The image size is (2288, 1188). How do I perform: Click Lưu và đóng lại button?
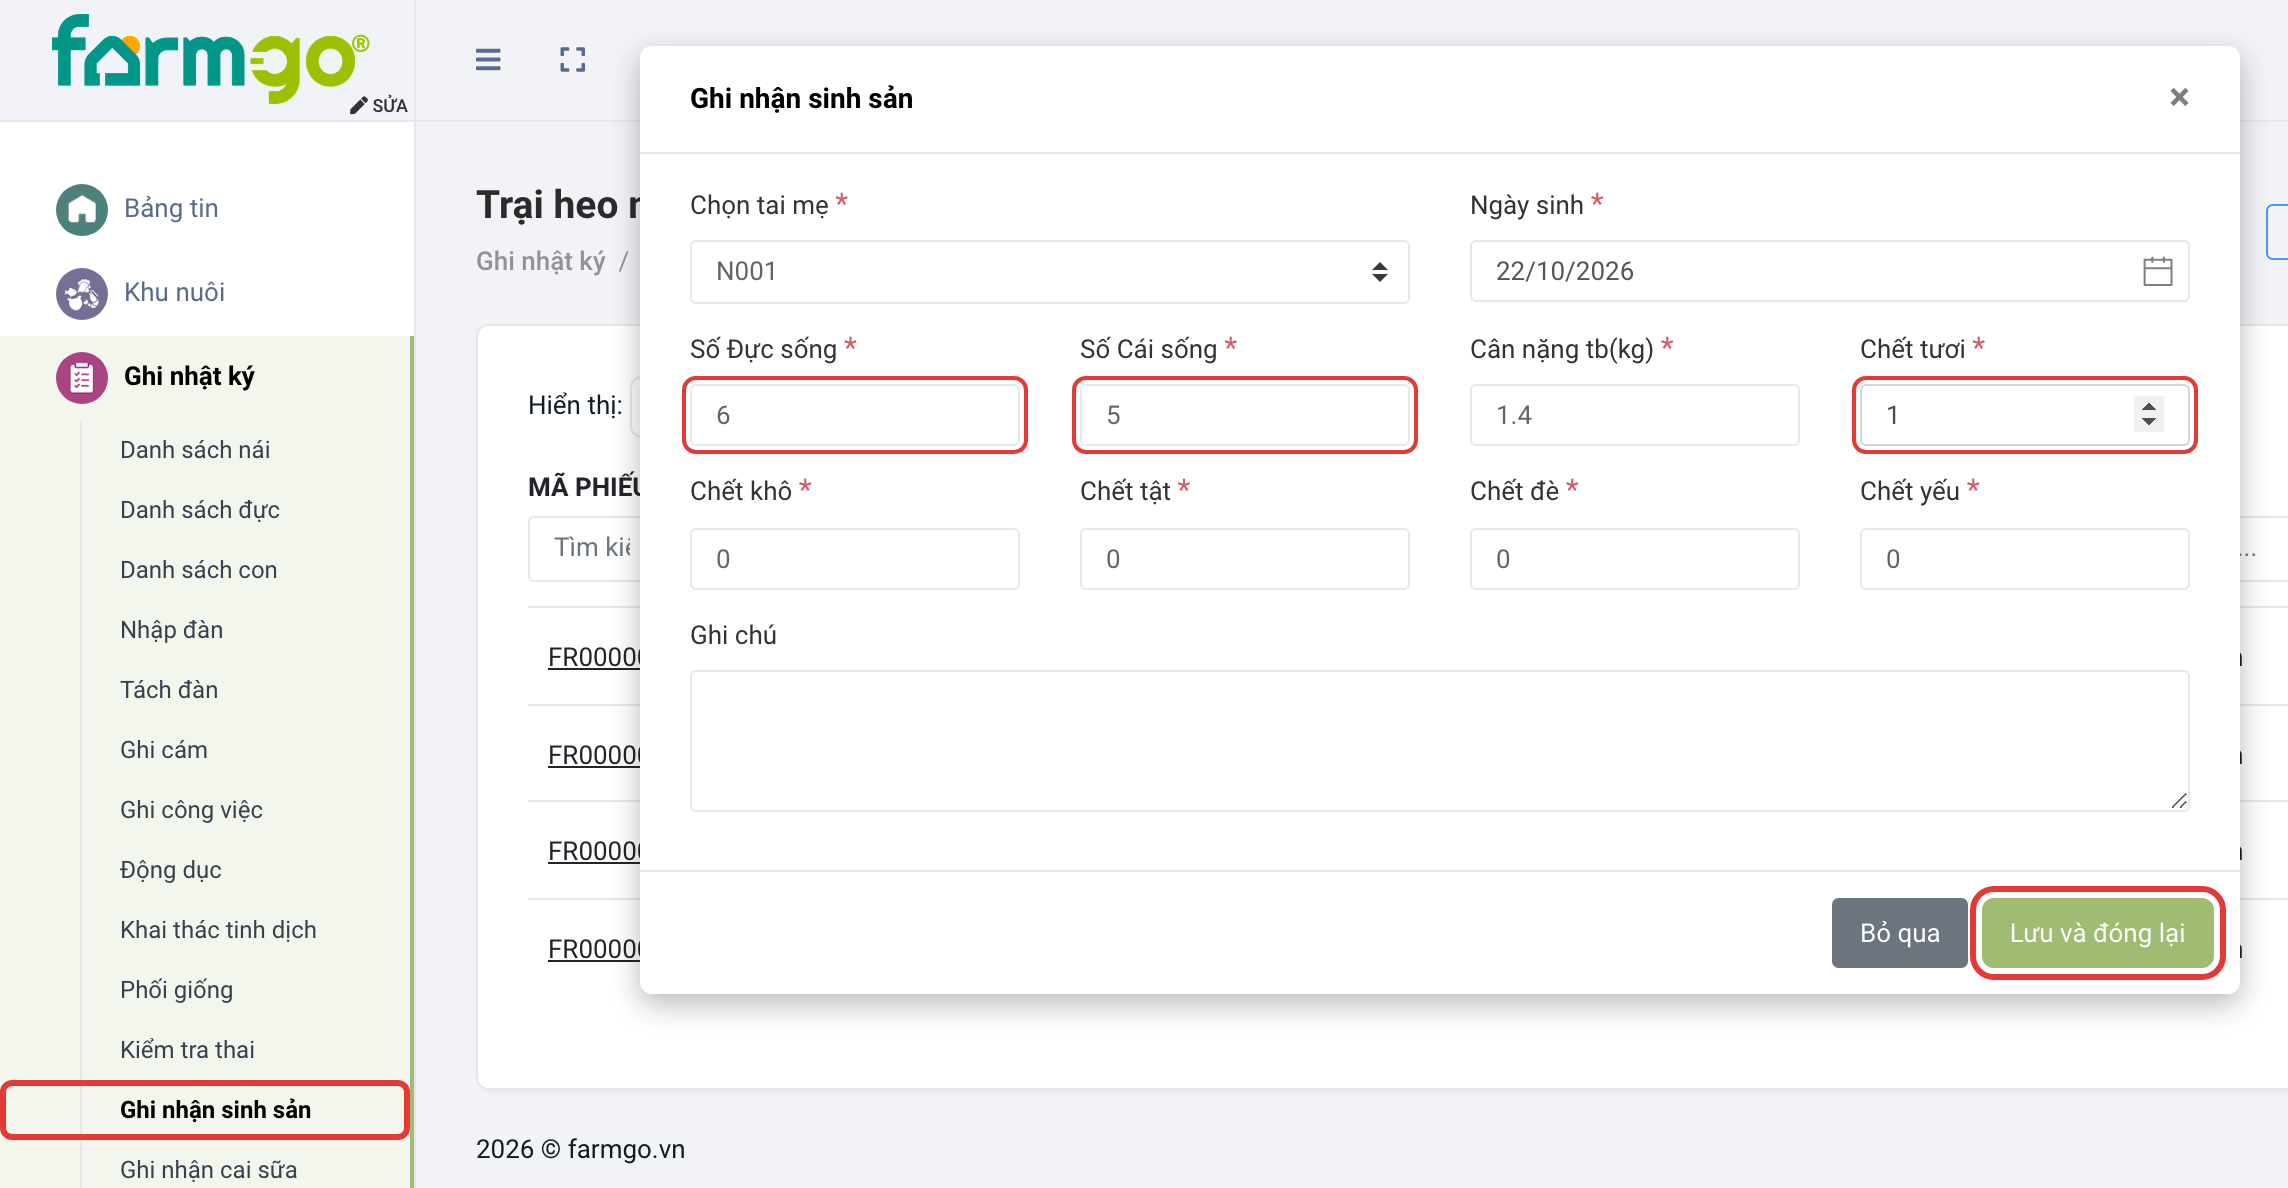2097,933
